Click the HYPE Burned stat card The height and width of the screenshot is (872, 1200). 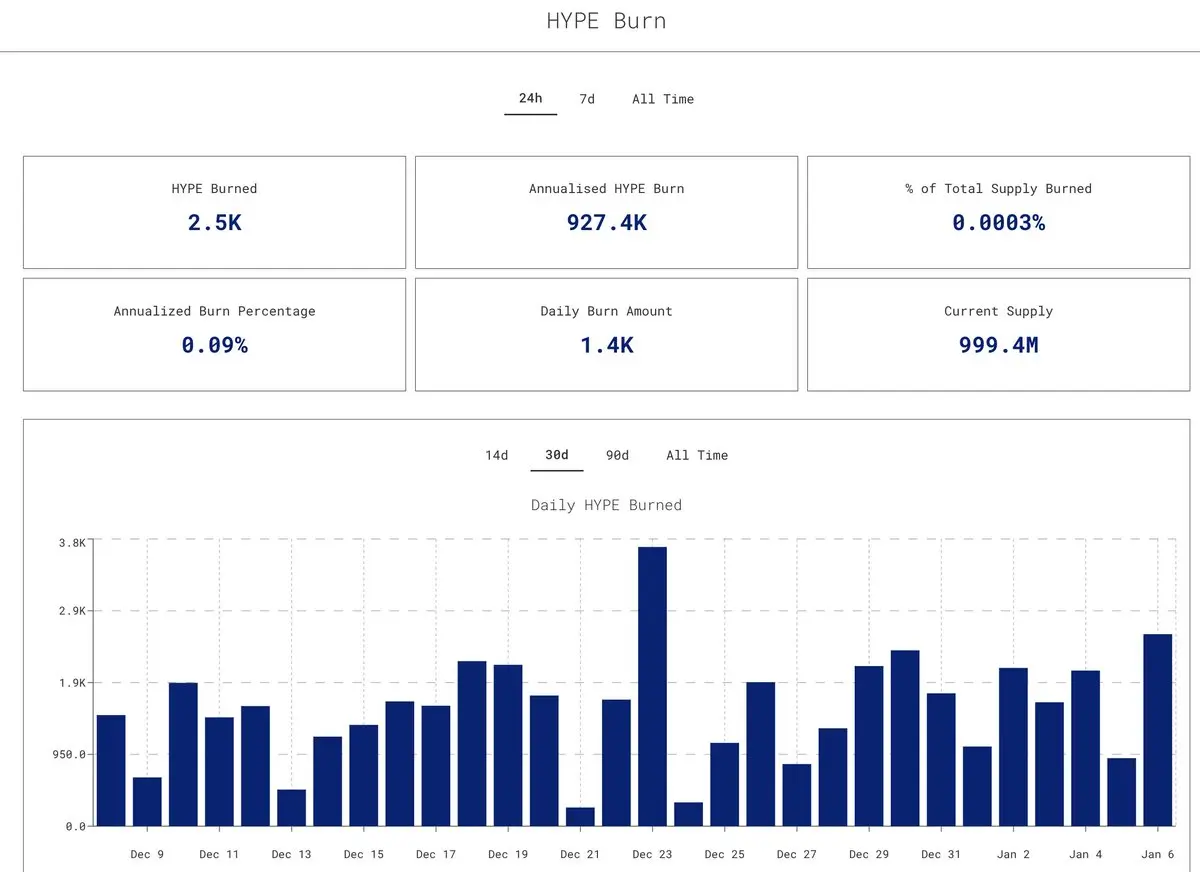(x=214, y=212)
